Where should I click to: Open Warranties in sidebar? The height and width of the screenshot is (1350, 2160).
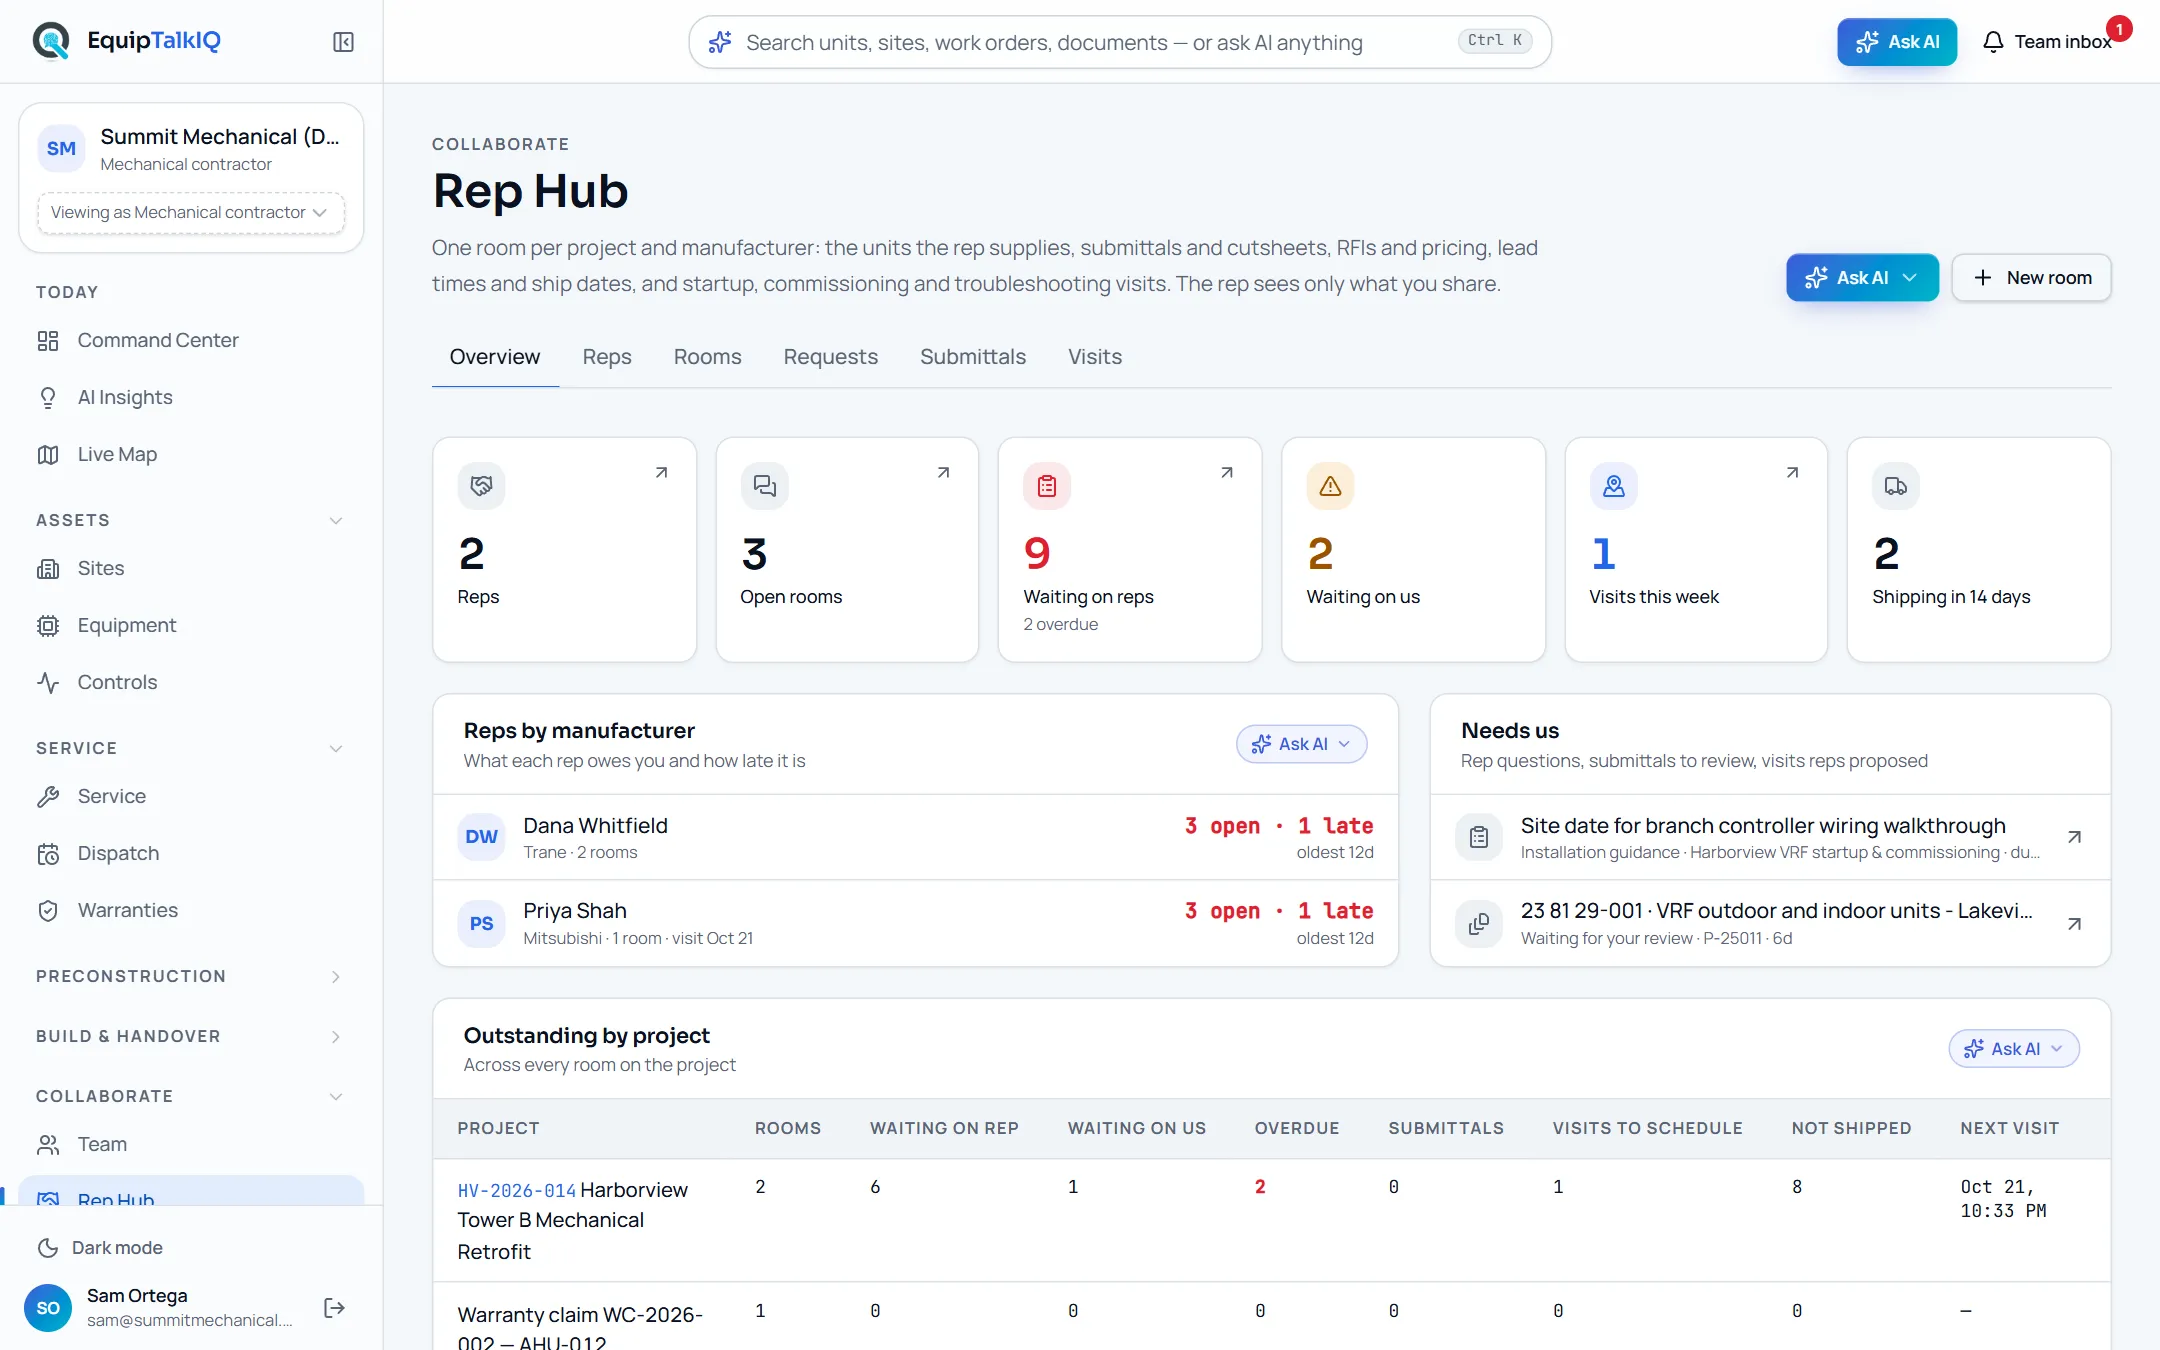click(191, 910)
